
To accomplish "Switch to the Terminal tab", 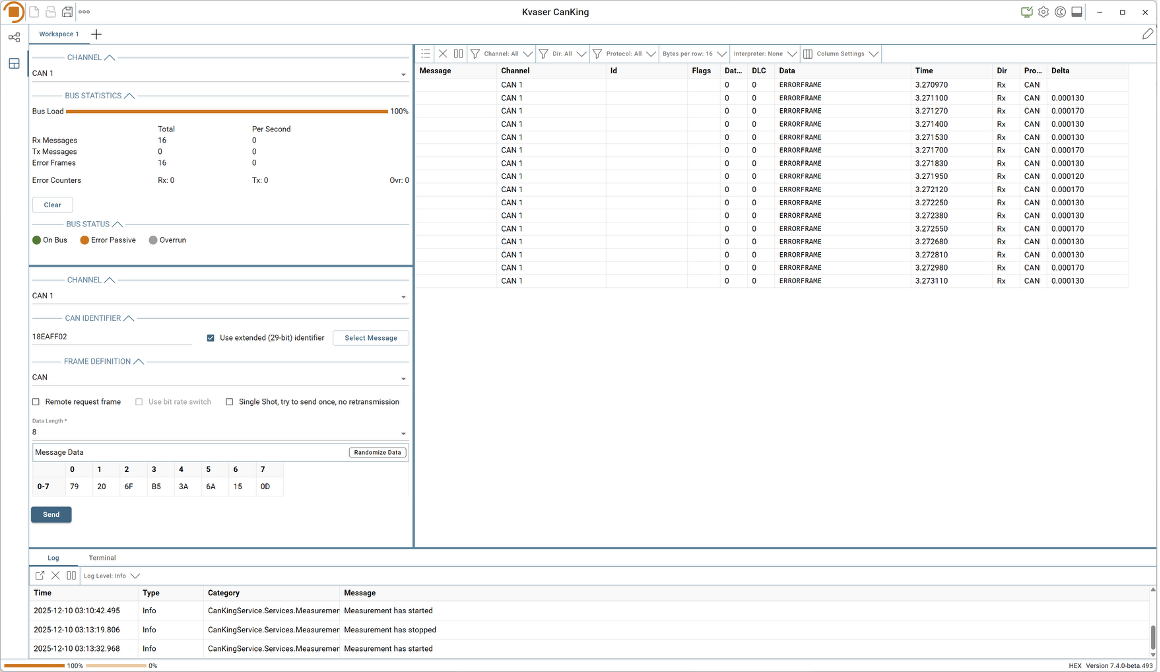I will 102,558.
